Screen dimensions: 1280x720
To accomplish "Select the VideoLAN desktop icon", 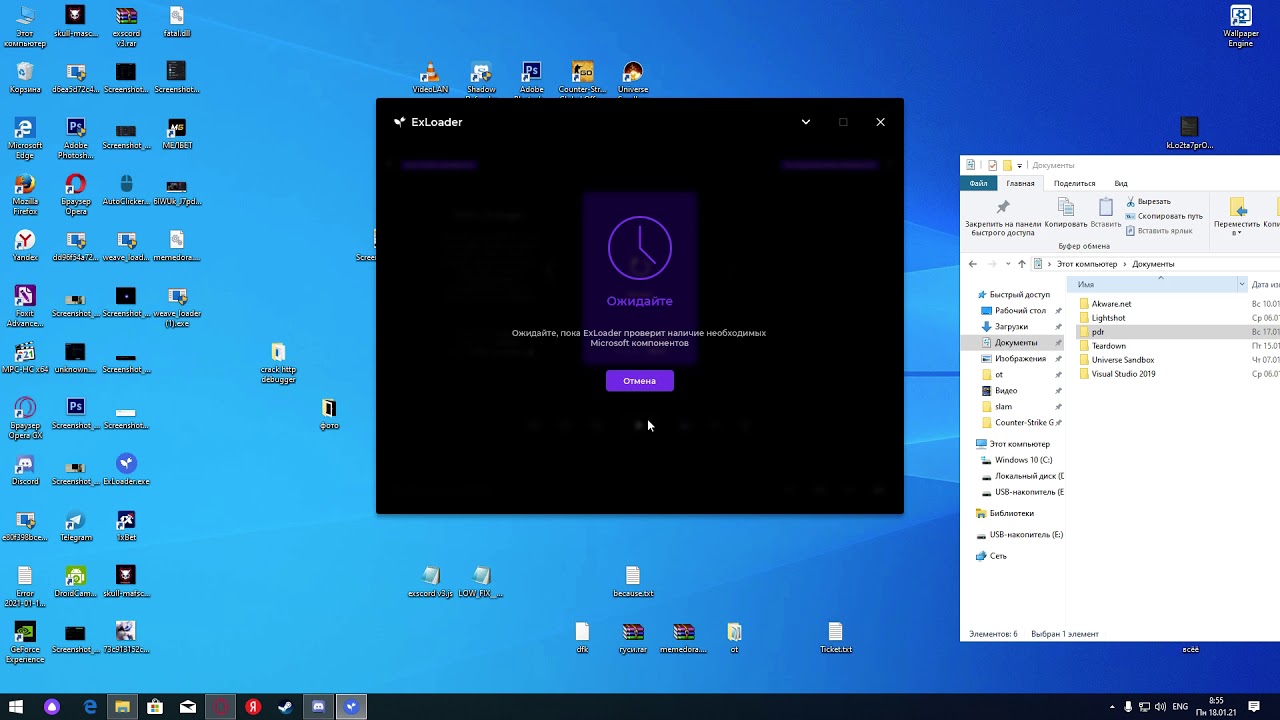I will pos(430,78).
